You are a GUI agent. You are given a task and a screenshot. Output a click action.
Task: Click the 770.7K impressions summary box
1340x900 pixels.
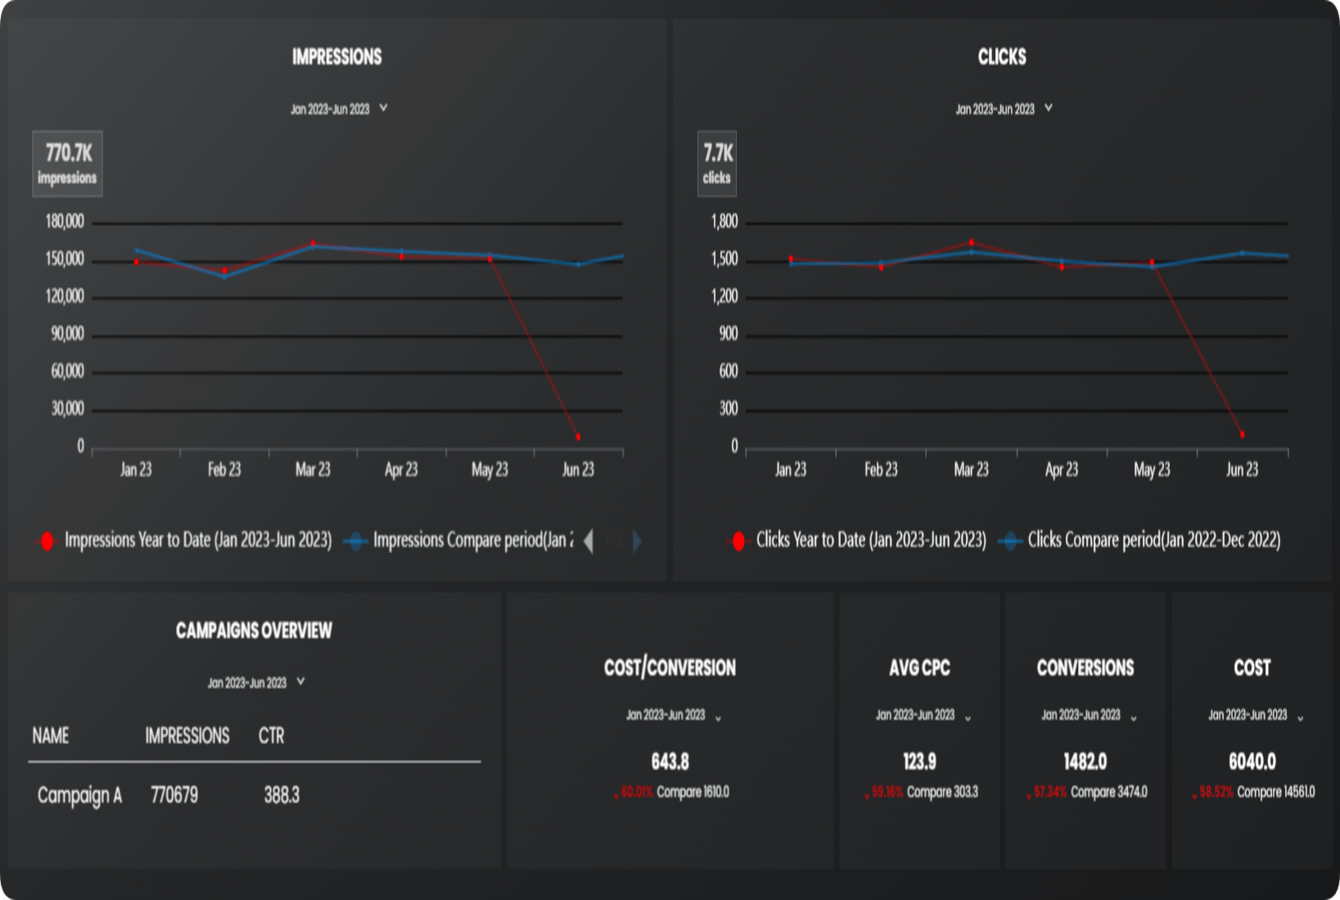67,163
